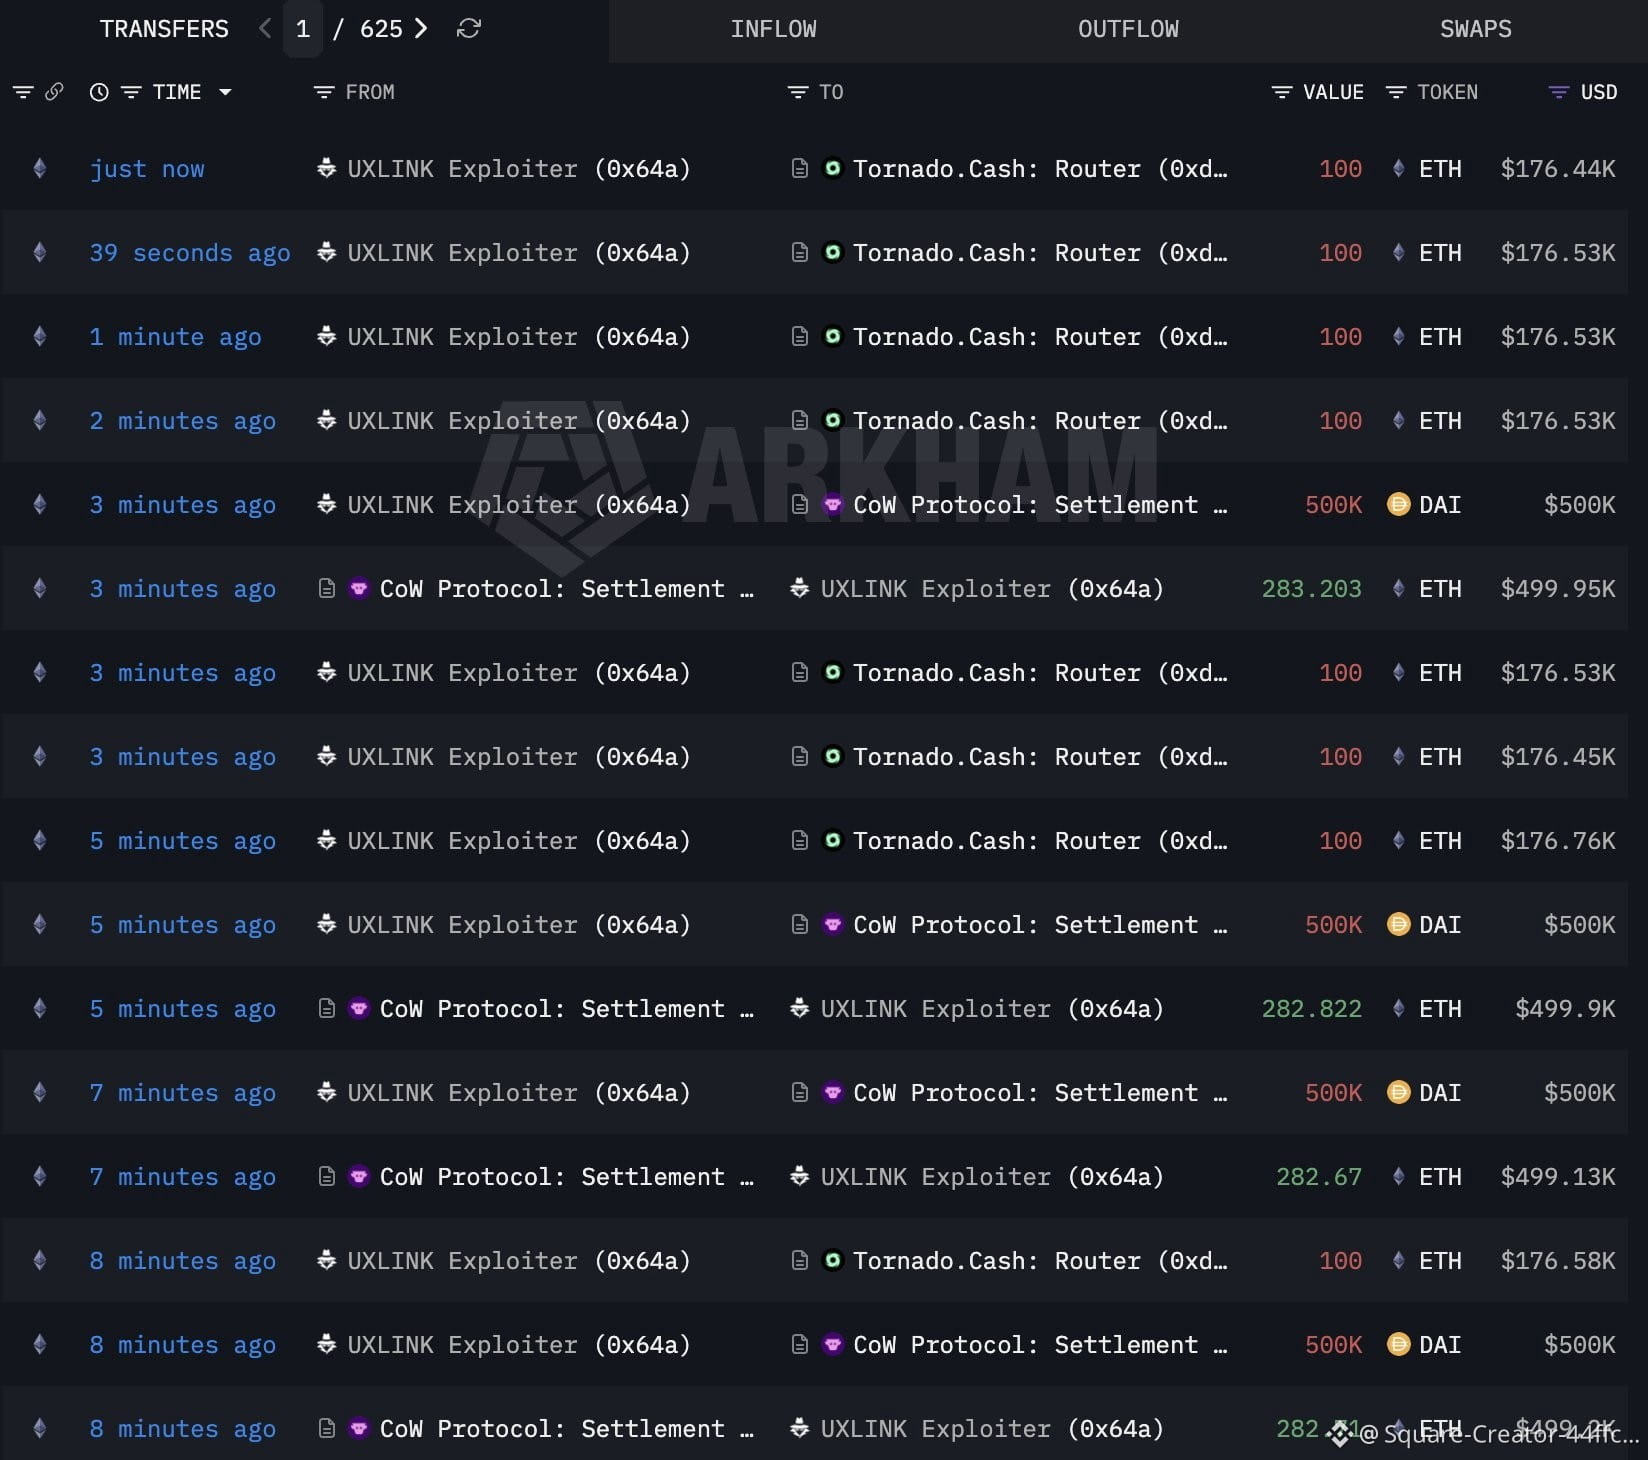This screenshot has width=1648, height=1460.
Task: Click CoW Protocol logo in 282.822 ETH row
Action: point(359,1008)
